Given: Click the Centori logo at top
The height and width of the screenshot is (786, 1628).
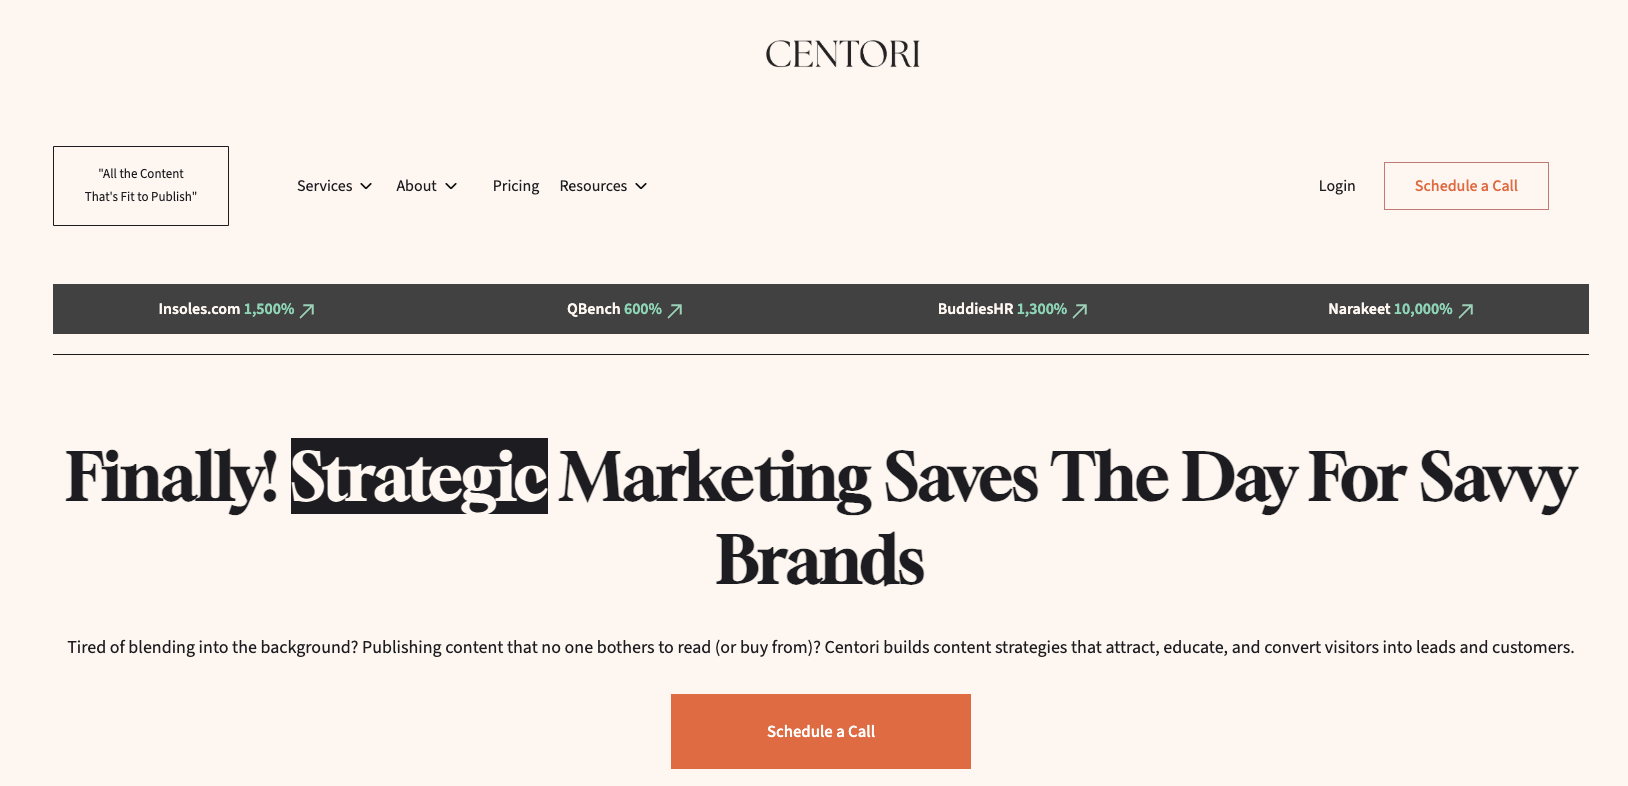Looking at the screenshot, I should [842, 54].
